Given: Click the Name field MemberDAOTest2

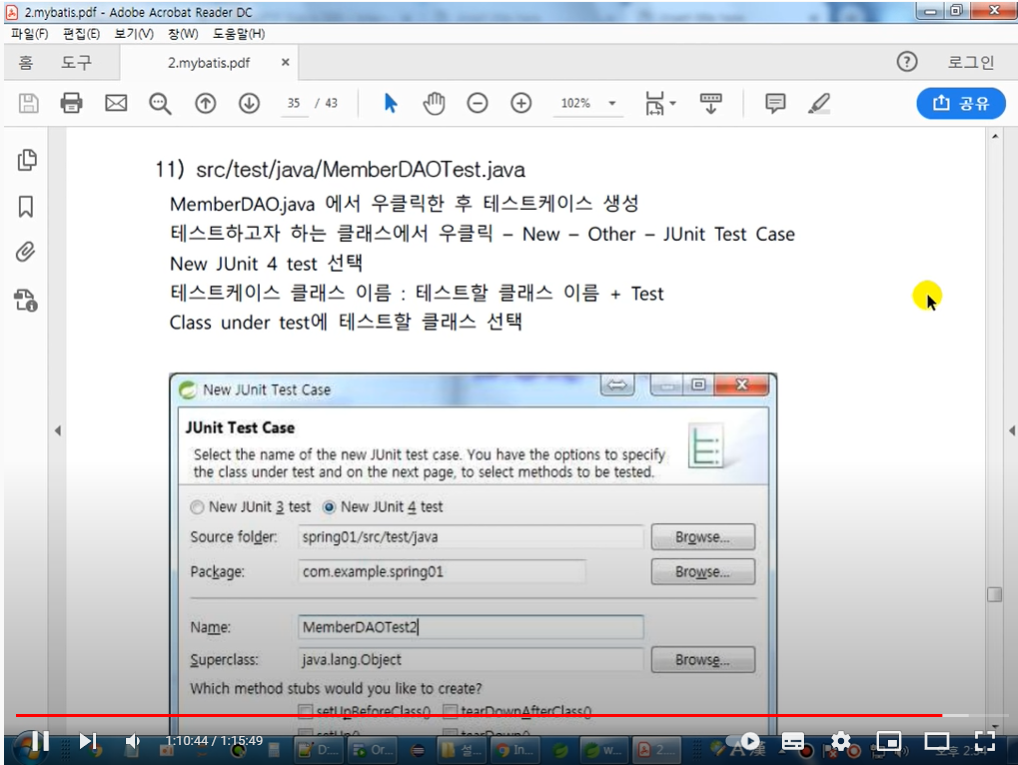Looking at the screenshot, I should 471,627.
